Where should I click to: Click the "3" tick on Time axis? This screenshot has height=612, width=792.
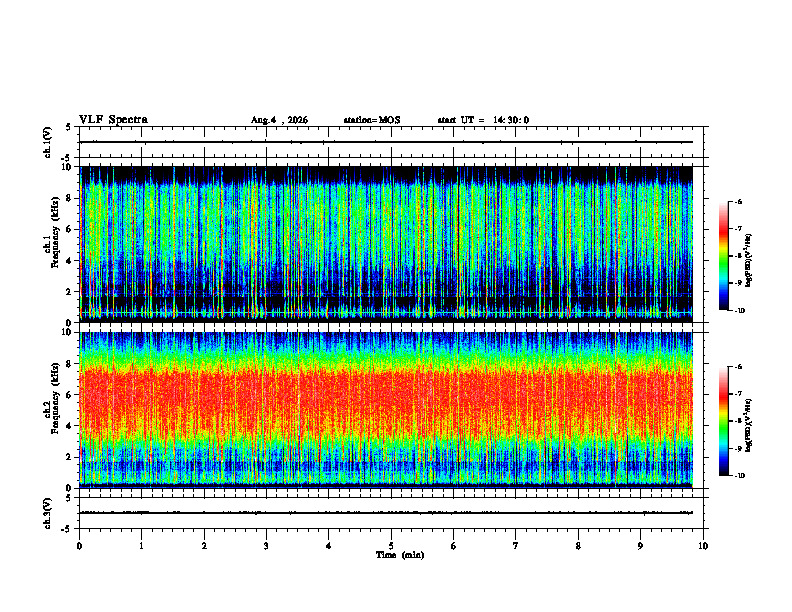(x=266, y=546)
